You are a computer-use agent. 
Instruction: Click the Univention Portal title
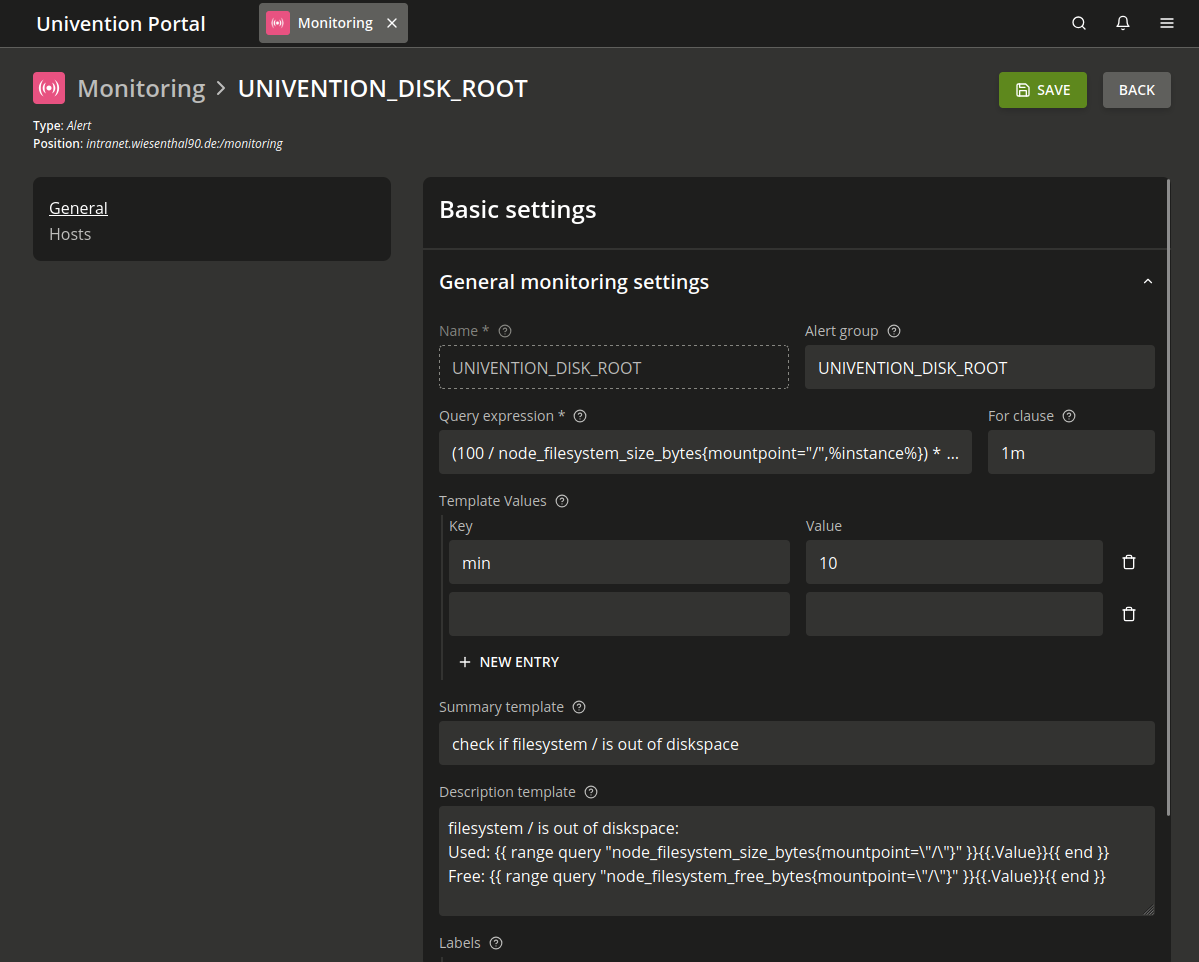pos(121,24)
